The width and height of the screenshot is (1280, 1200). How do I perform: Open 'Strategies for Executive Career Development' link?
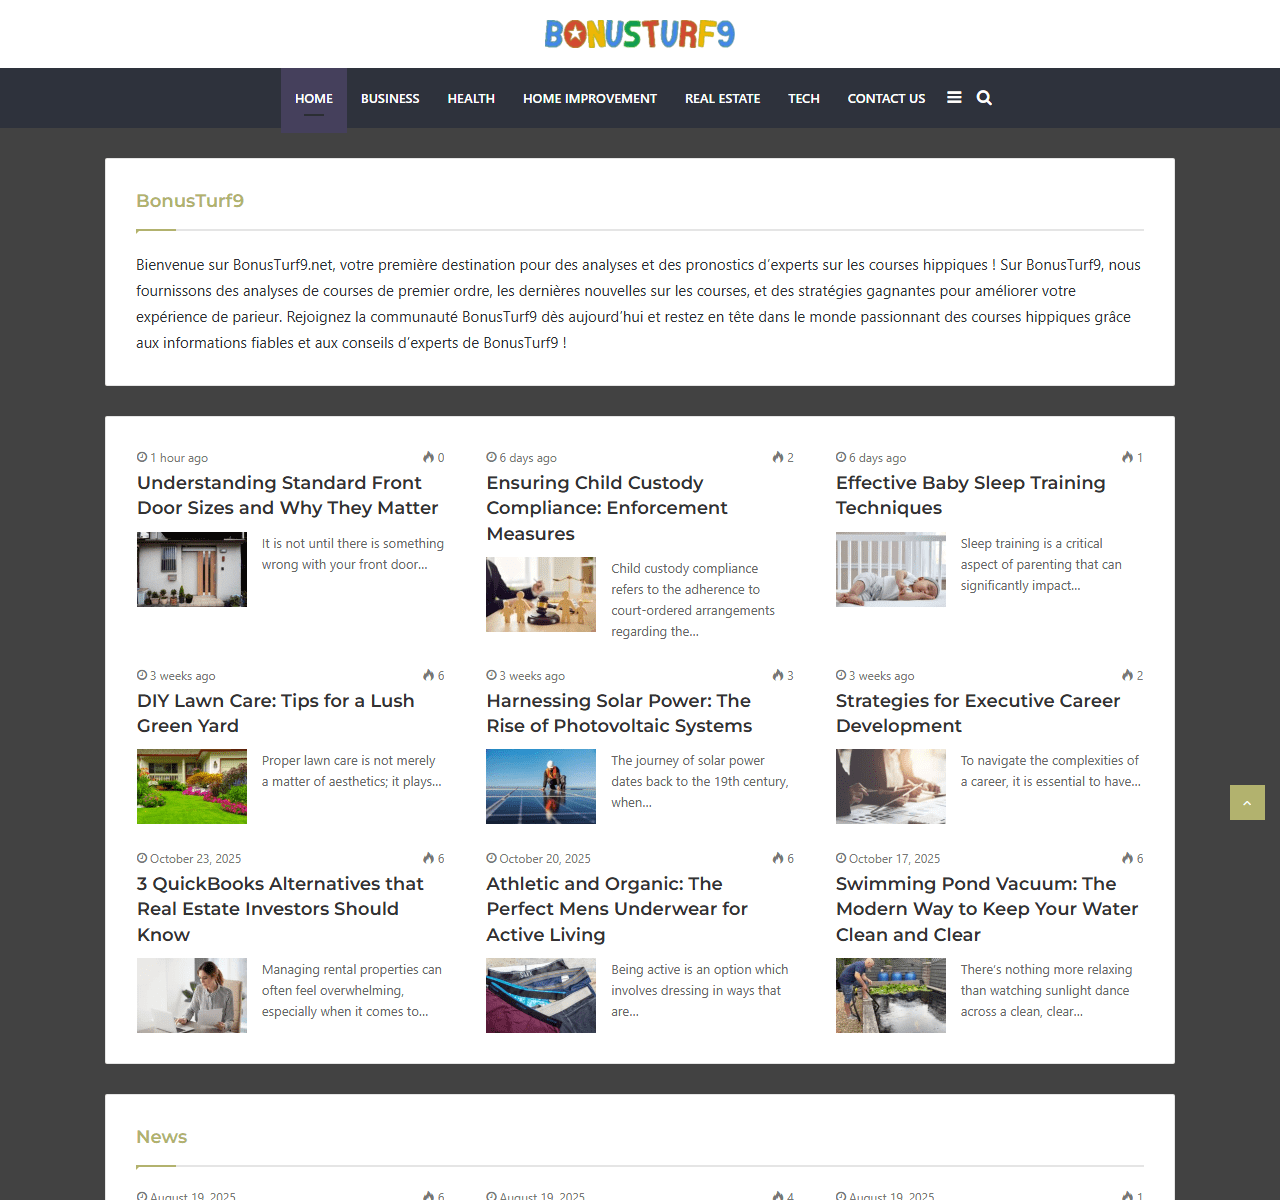coord(977,713)
